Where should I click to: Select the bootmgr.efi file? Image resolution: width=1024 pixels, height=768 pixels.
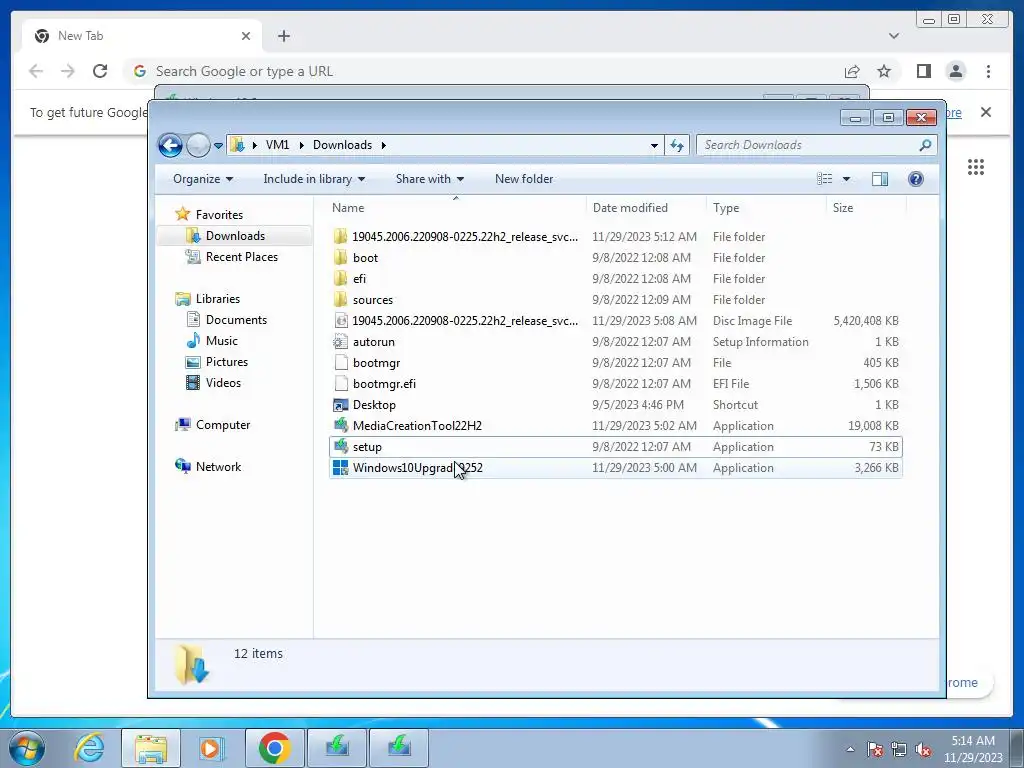point(616,383)
